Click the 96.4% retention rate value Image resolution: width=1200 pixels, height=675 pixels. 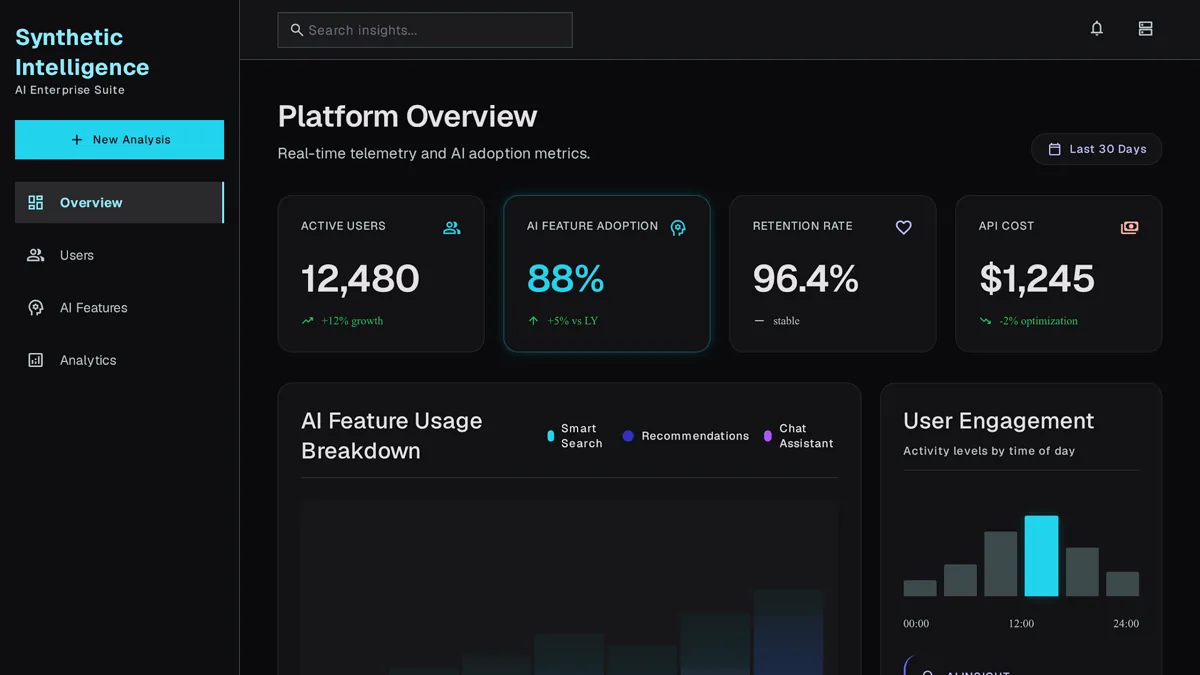tap(806, 279)
